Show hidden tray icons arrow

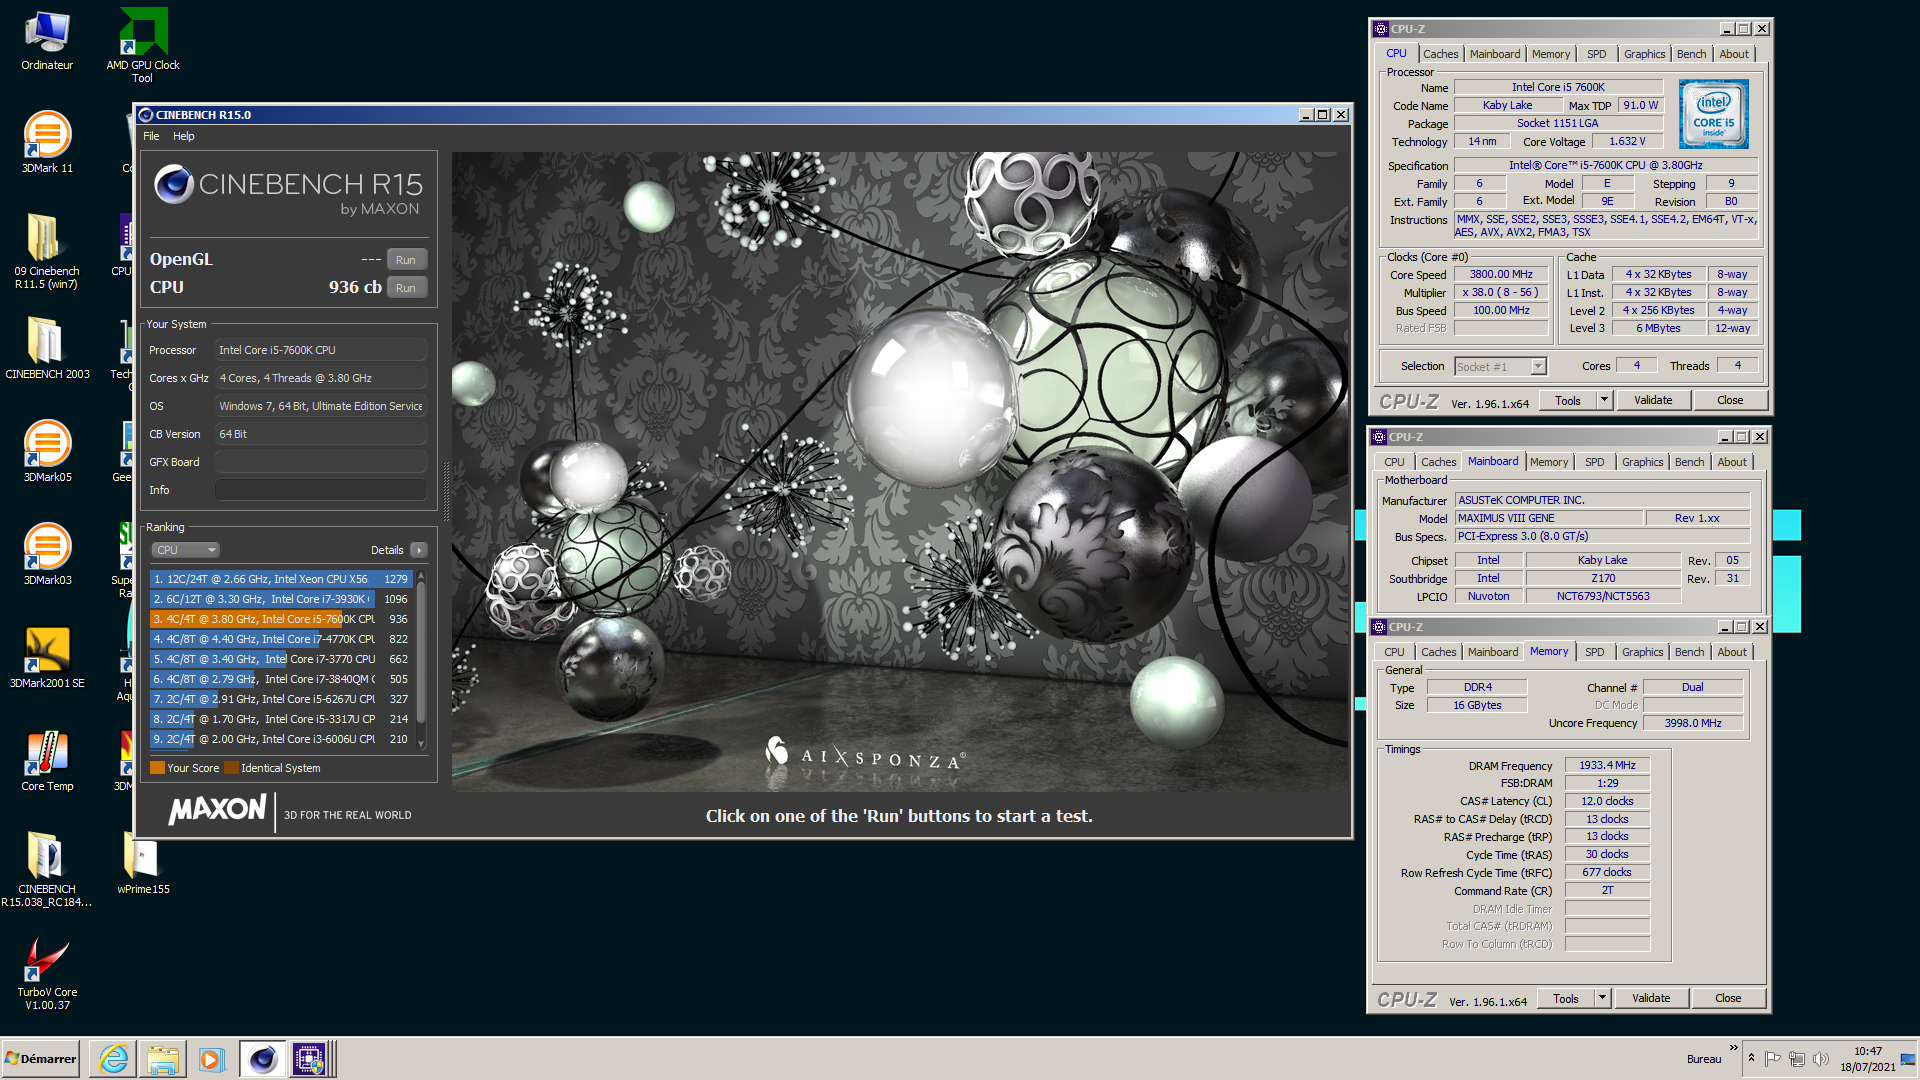(1751, 1058)
